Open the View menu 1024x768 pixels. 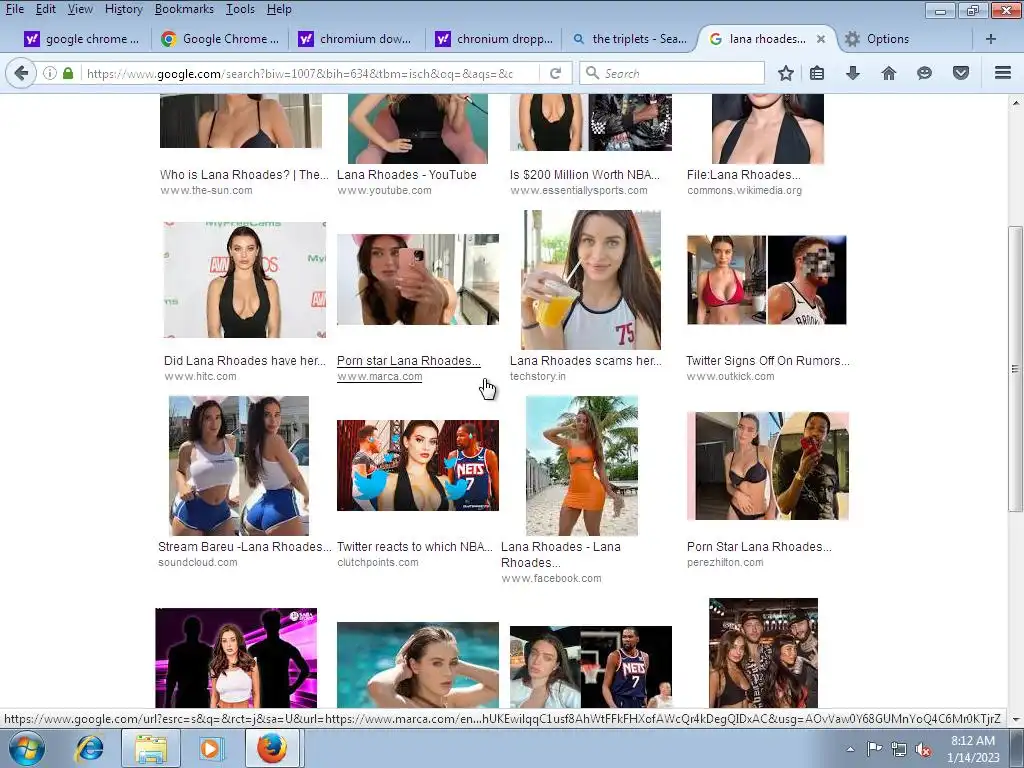coord(80,9)
